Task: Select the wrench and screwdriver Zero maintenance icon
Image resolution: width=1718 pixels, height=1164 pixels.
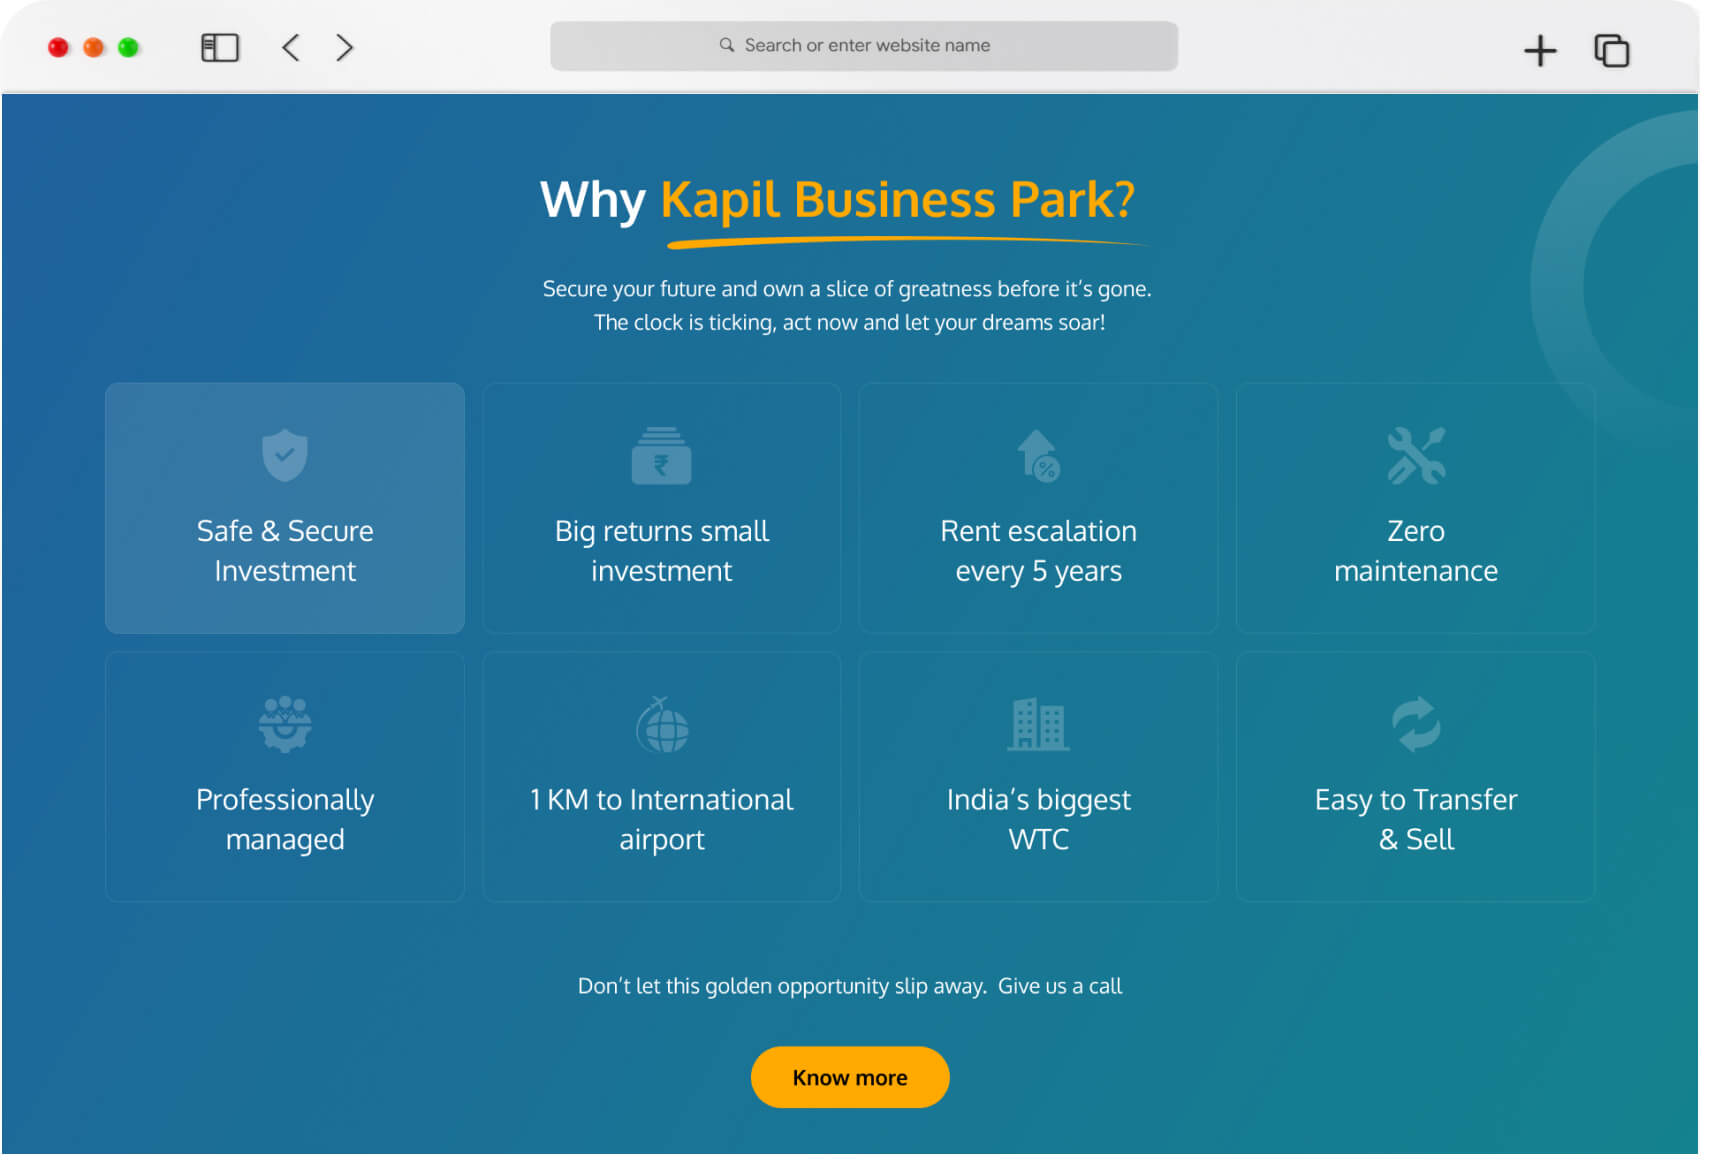Action: click(x=1415, y=456)
